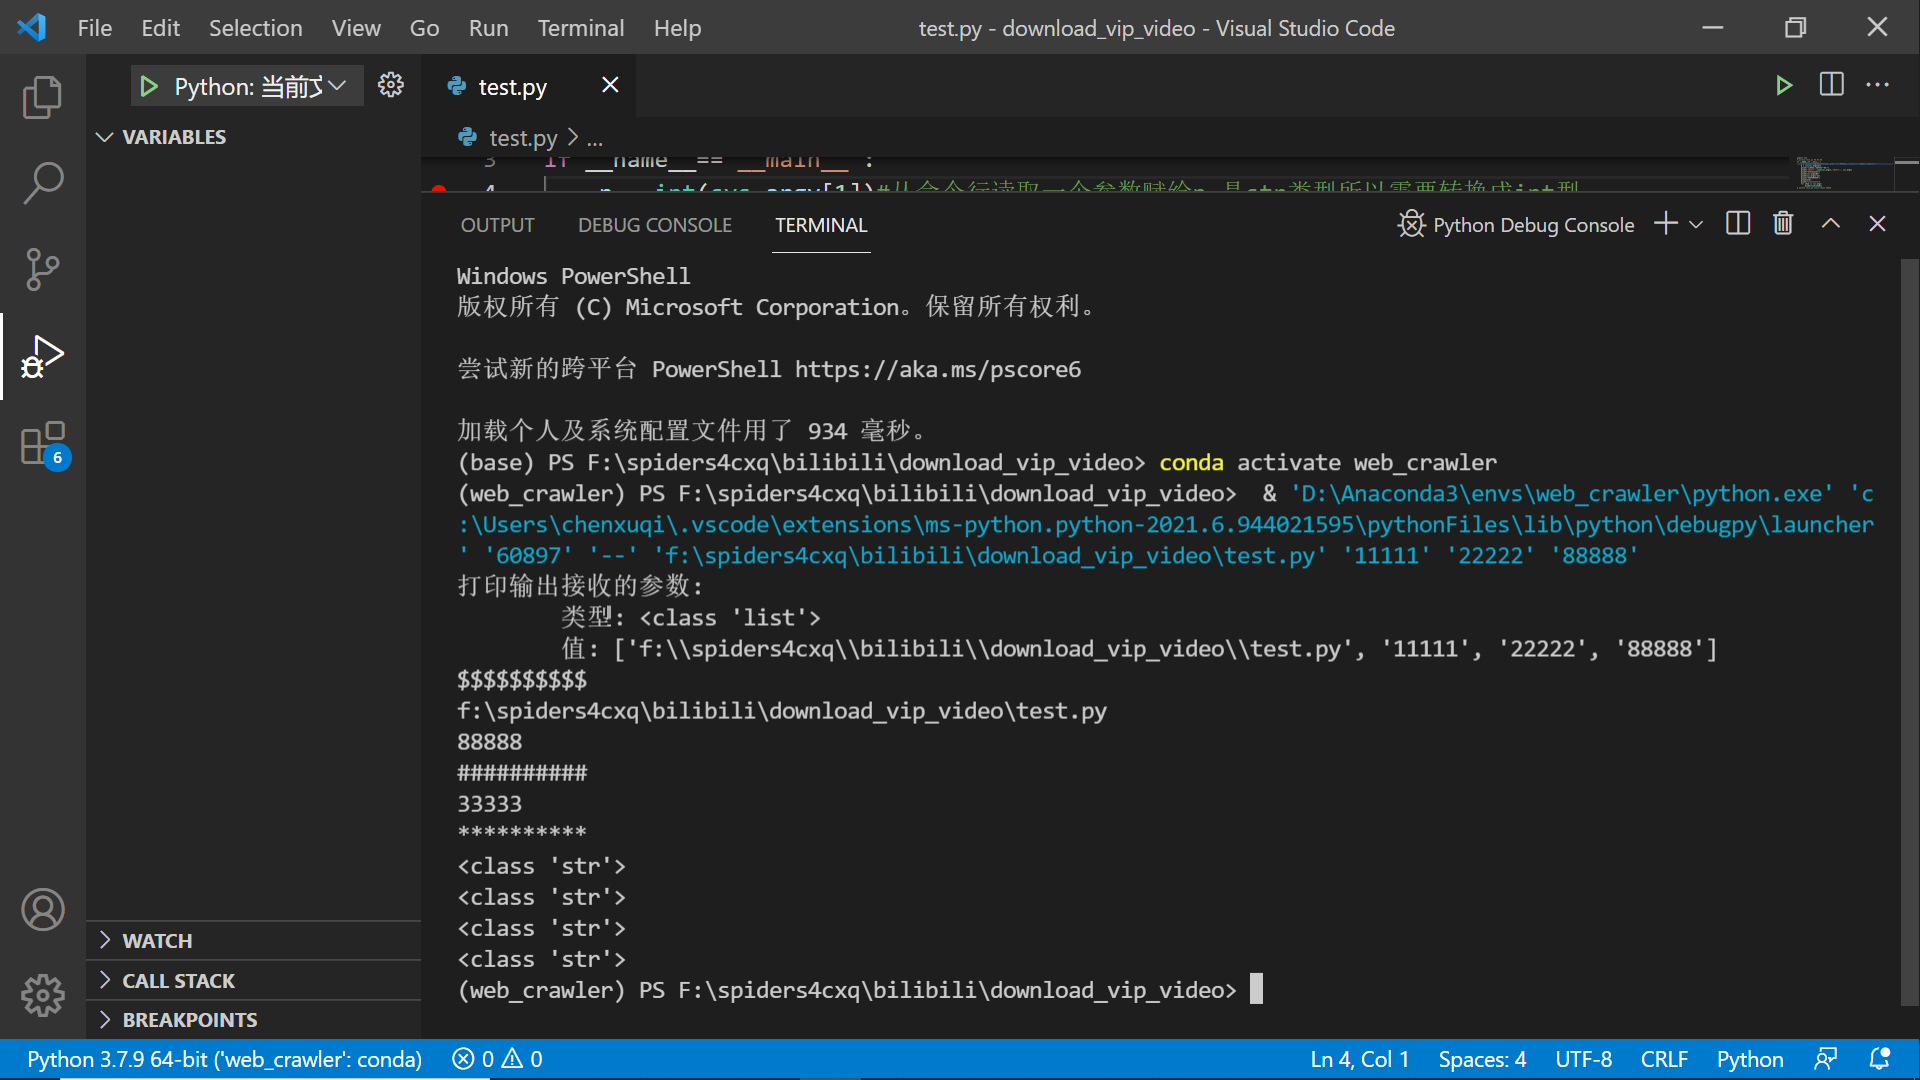Image resolution: width=1920 pixels, height=1080 pixels.
Task: Open the Search view icon
Action: tap(42, 184)
